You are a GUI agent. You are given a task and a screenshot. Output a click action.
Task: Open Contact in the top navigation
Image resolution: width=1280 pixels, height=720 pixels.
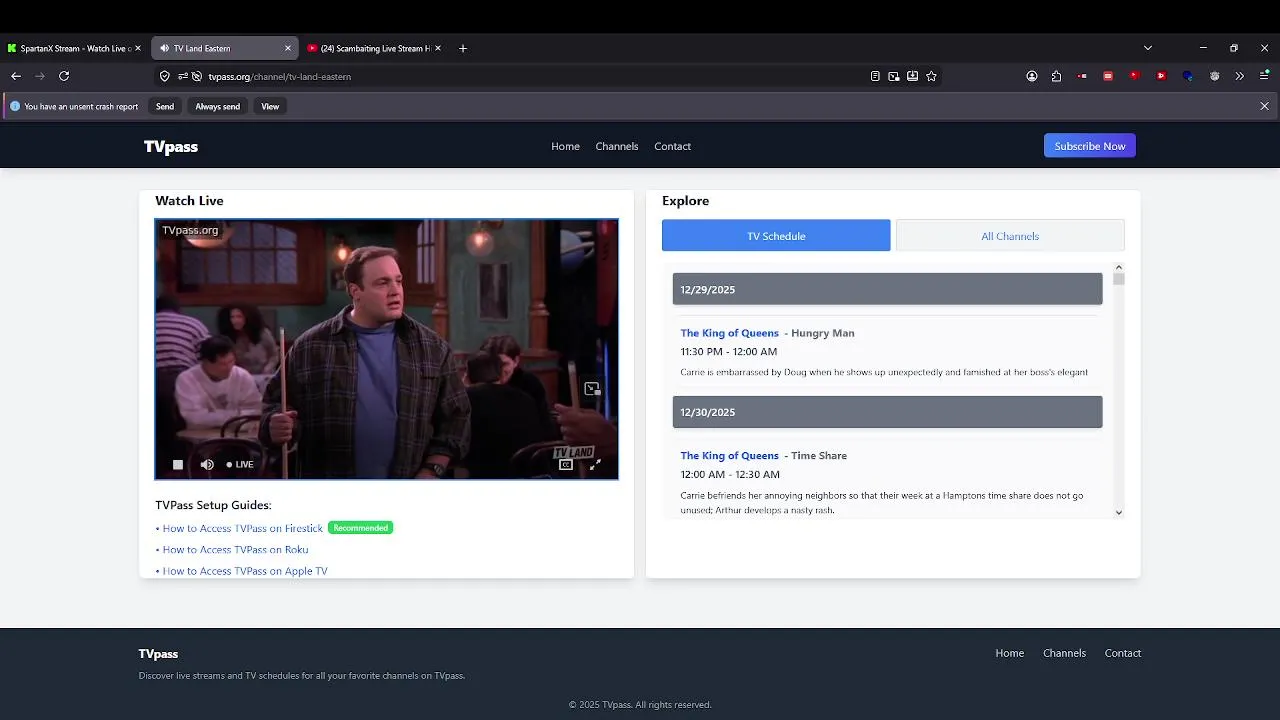coord(673,146)
